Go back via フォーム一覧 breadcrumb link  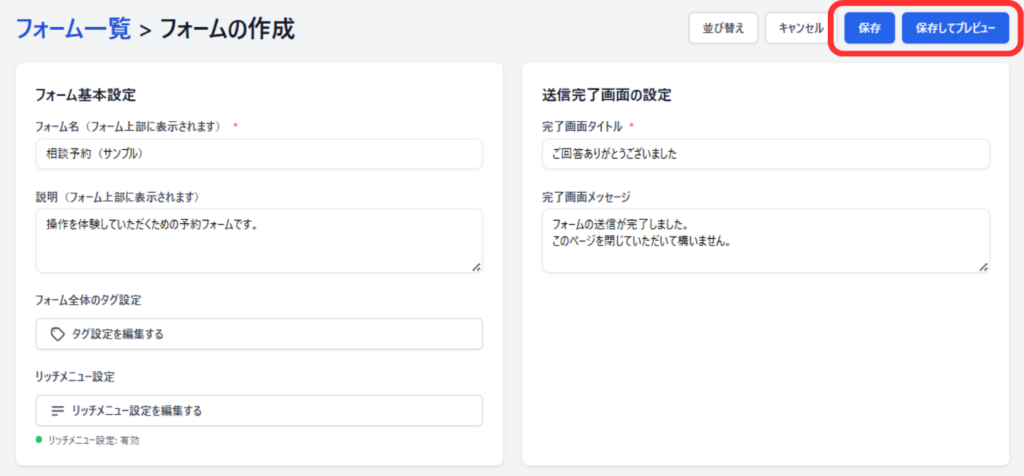click(x=73, y=28)
